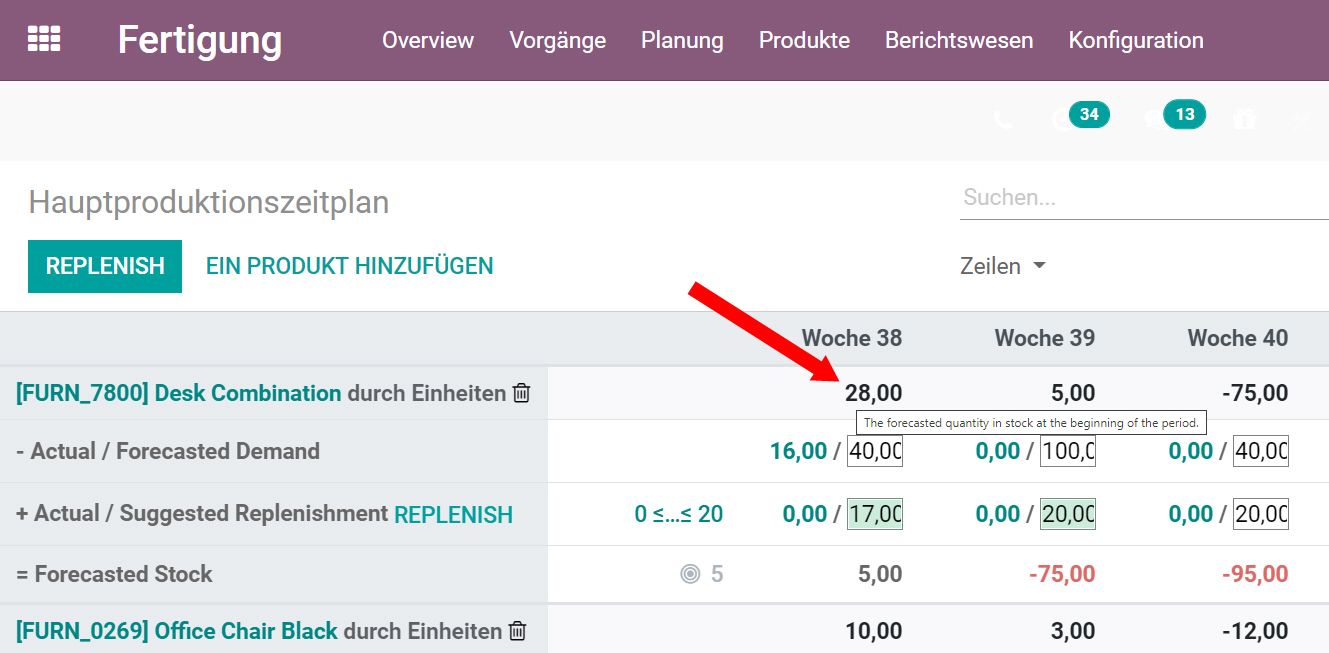This screenshot has height=653, width=1329.
Task: Click REPLENISH link in Suggested Replenishment row
Action: 453,515
